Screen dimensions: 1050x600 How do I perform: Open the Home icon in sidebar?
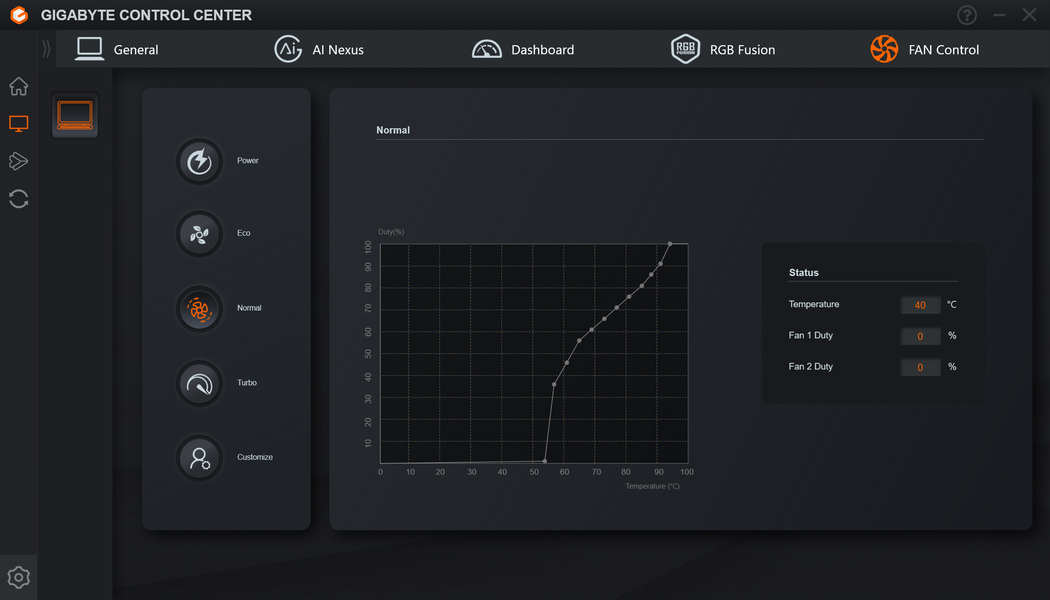pos(19,86)
